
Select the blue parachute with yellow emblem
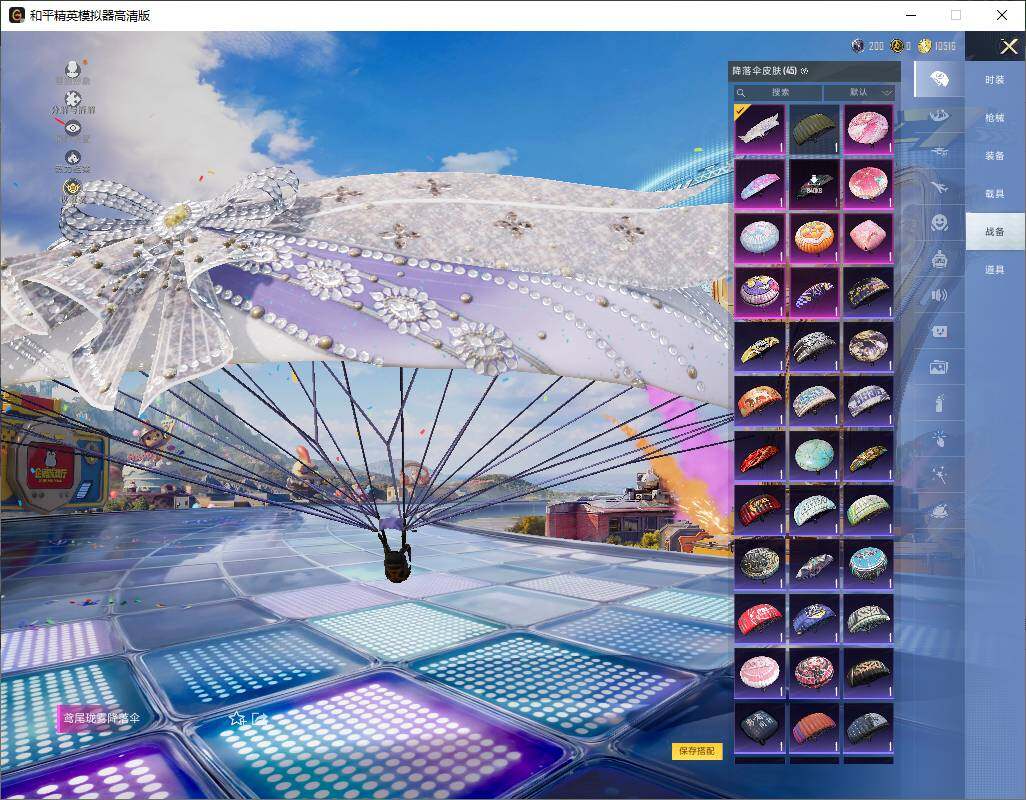click(x=814, y=619)
